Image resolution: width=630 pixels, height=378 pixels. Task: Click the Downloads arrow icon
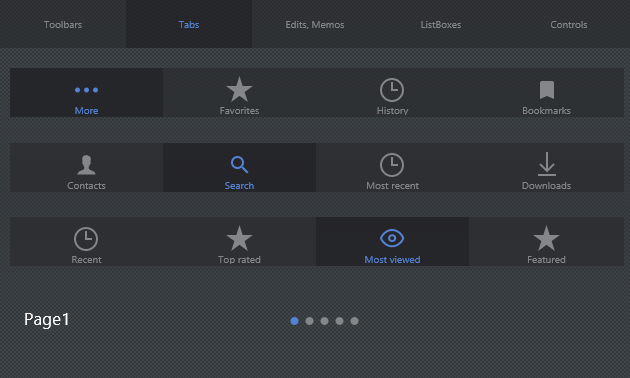click(546, 164)
